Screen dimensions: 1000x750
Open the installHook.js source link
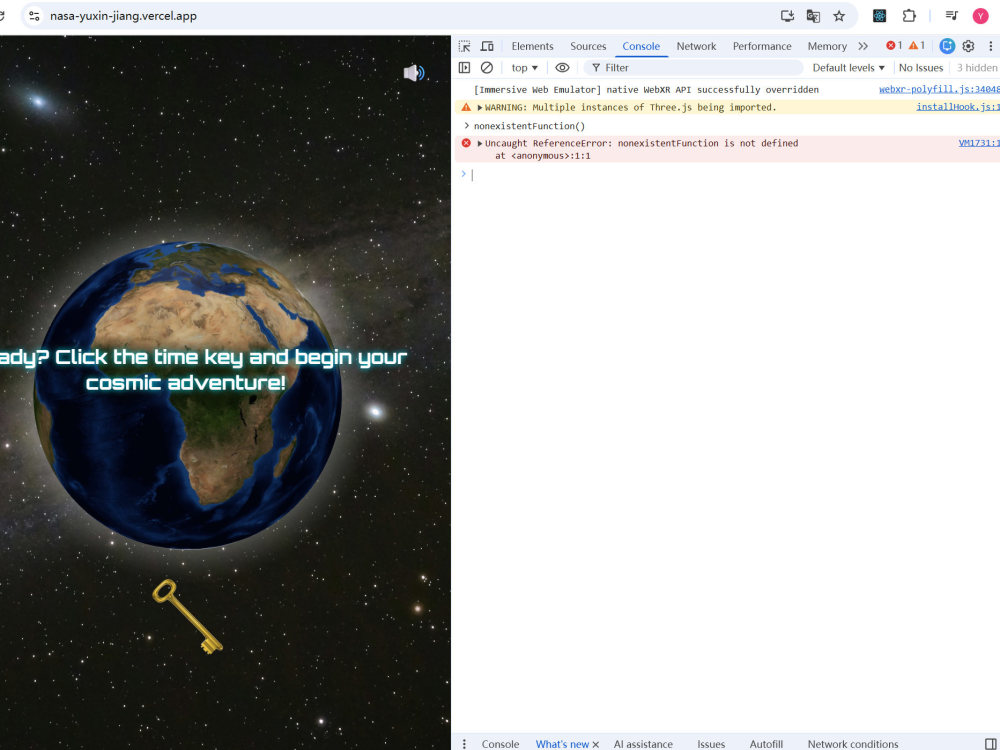click(x=957, y=107)
